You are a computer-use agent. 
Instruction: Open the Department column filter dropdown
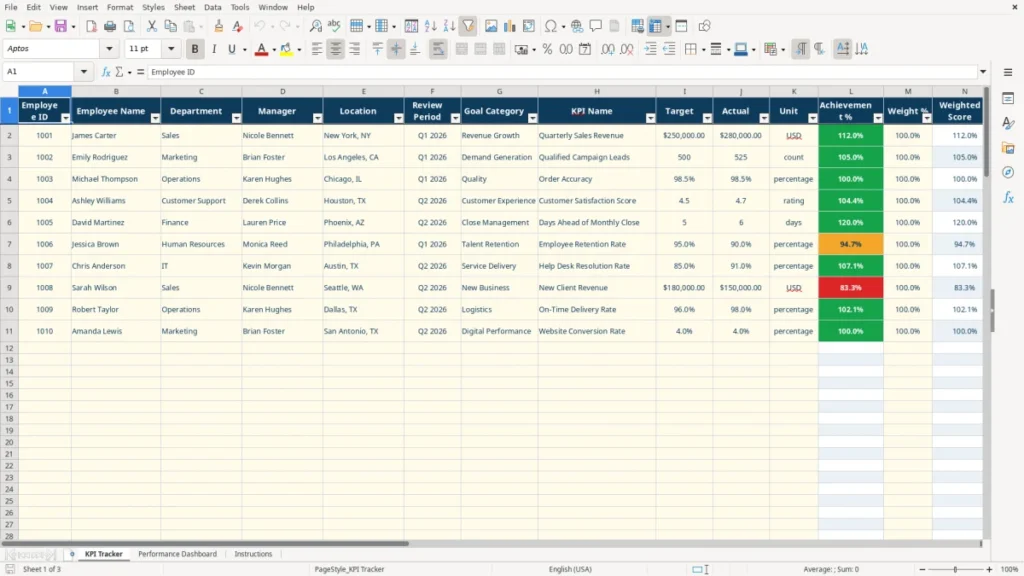(236, 118)
